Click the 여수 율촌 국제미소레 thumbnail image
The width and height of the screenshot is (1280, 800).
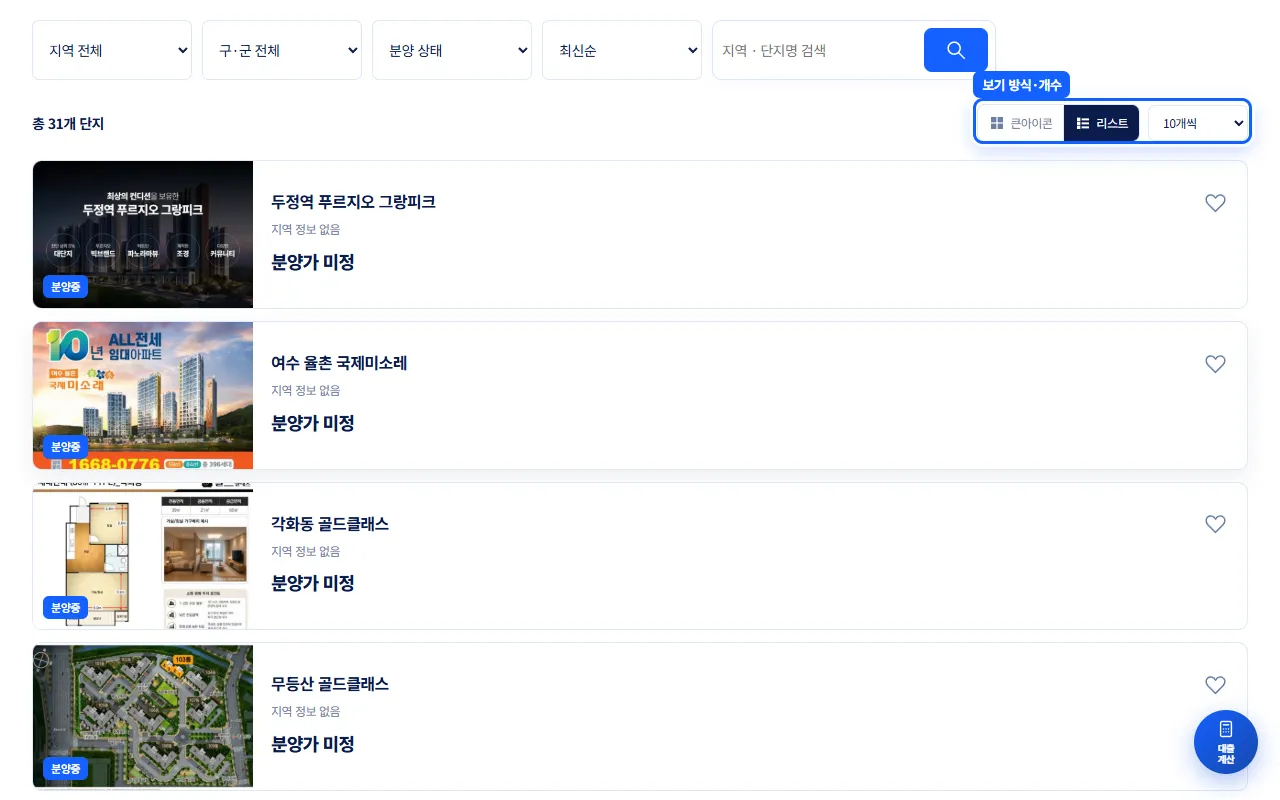click(x=143, y=395)
